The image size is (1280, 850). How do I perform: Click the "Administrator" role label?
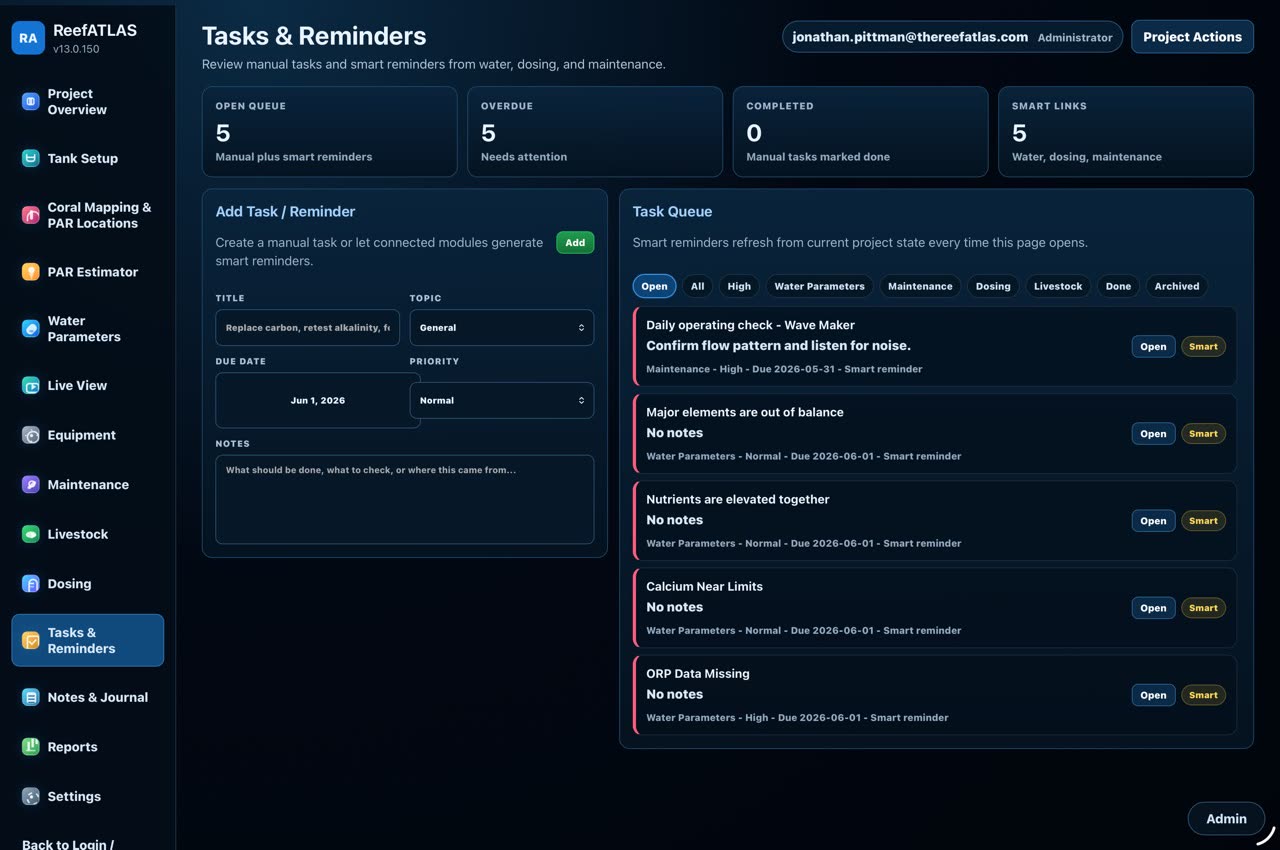pos(1075,37)
